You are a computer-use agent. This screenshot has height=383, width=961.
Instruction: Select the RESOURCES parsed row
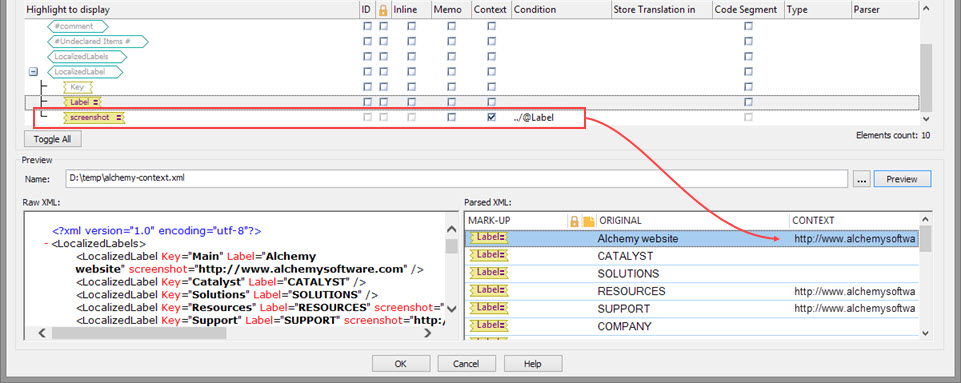point(692,291)
